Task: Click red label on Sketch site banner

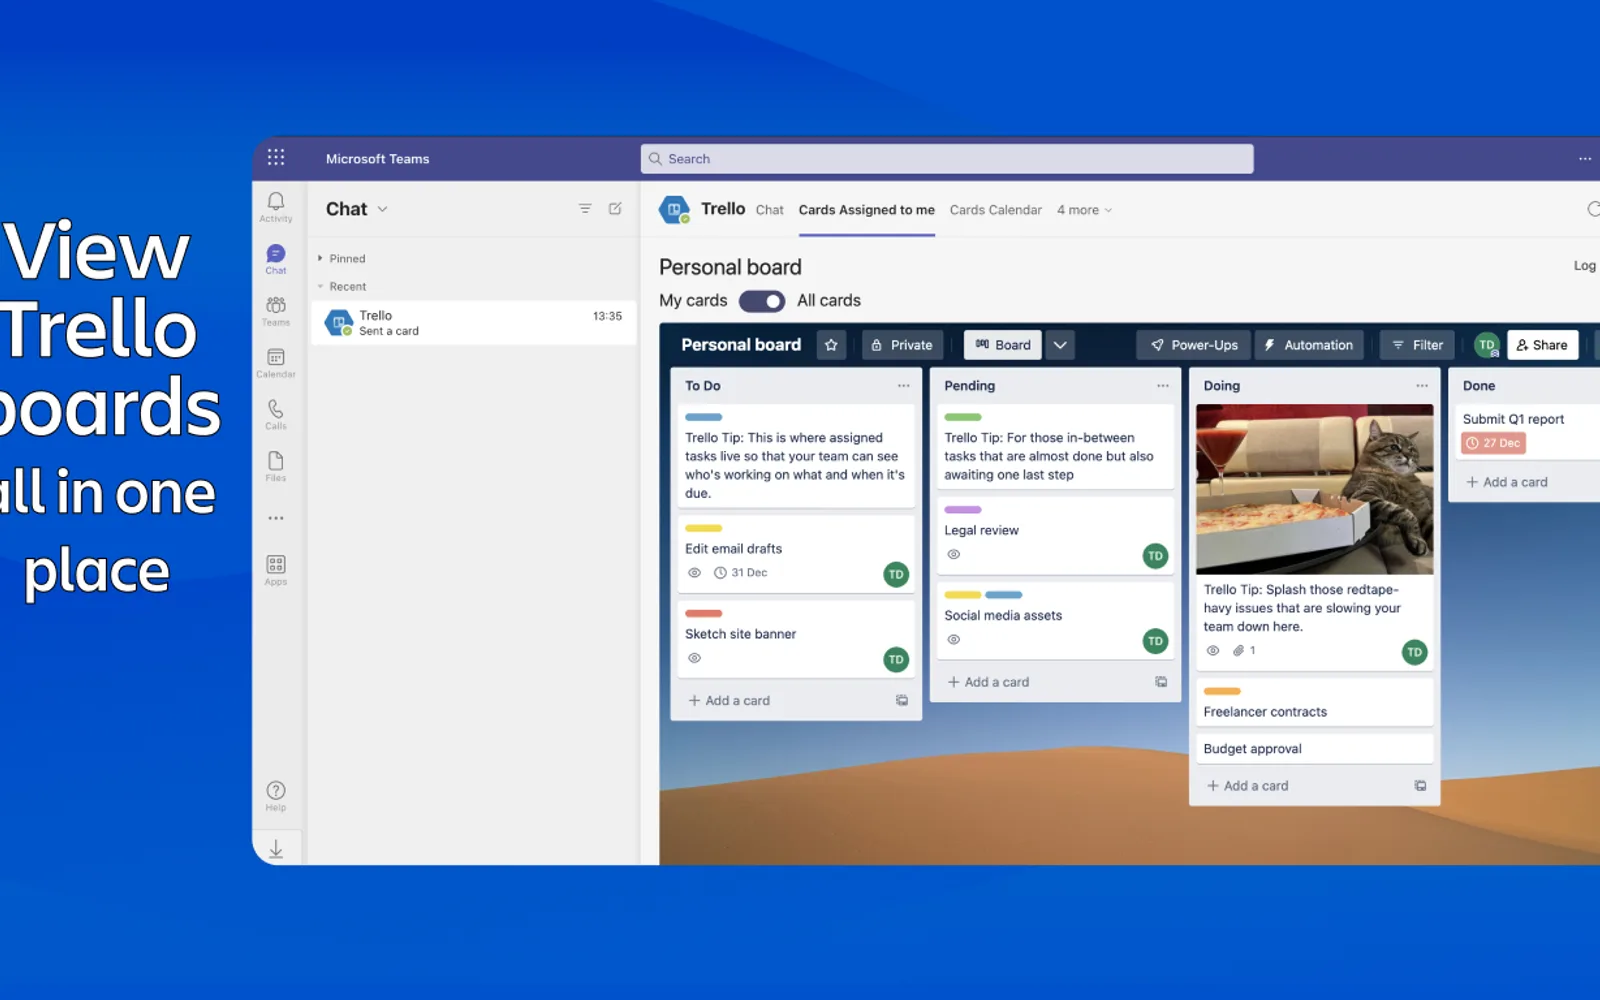Action: pyautogui.click(x=703, y=613)
